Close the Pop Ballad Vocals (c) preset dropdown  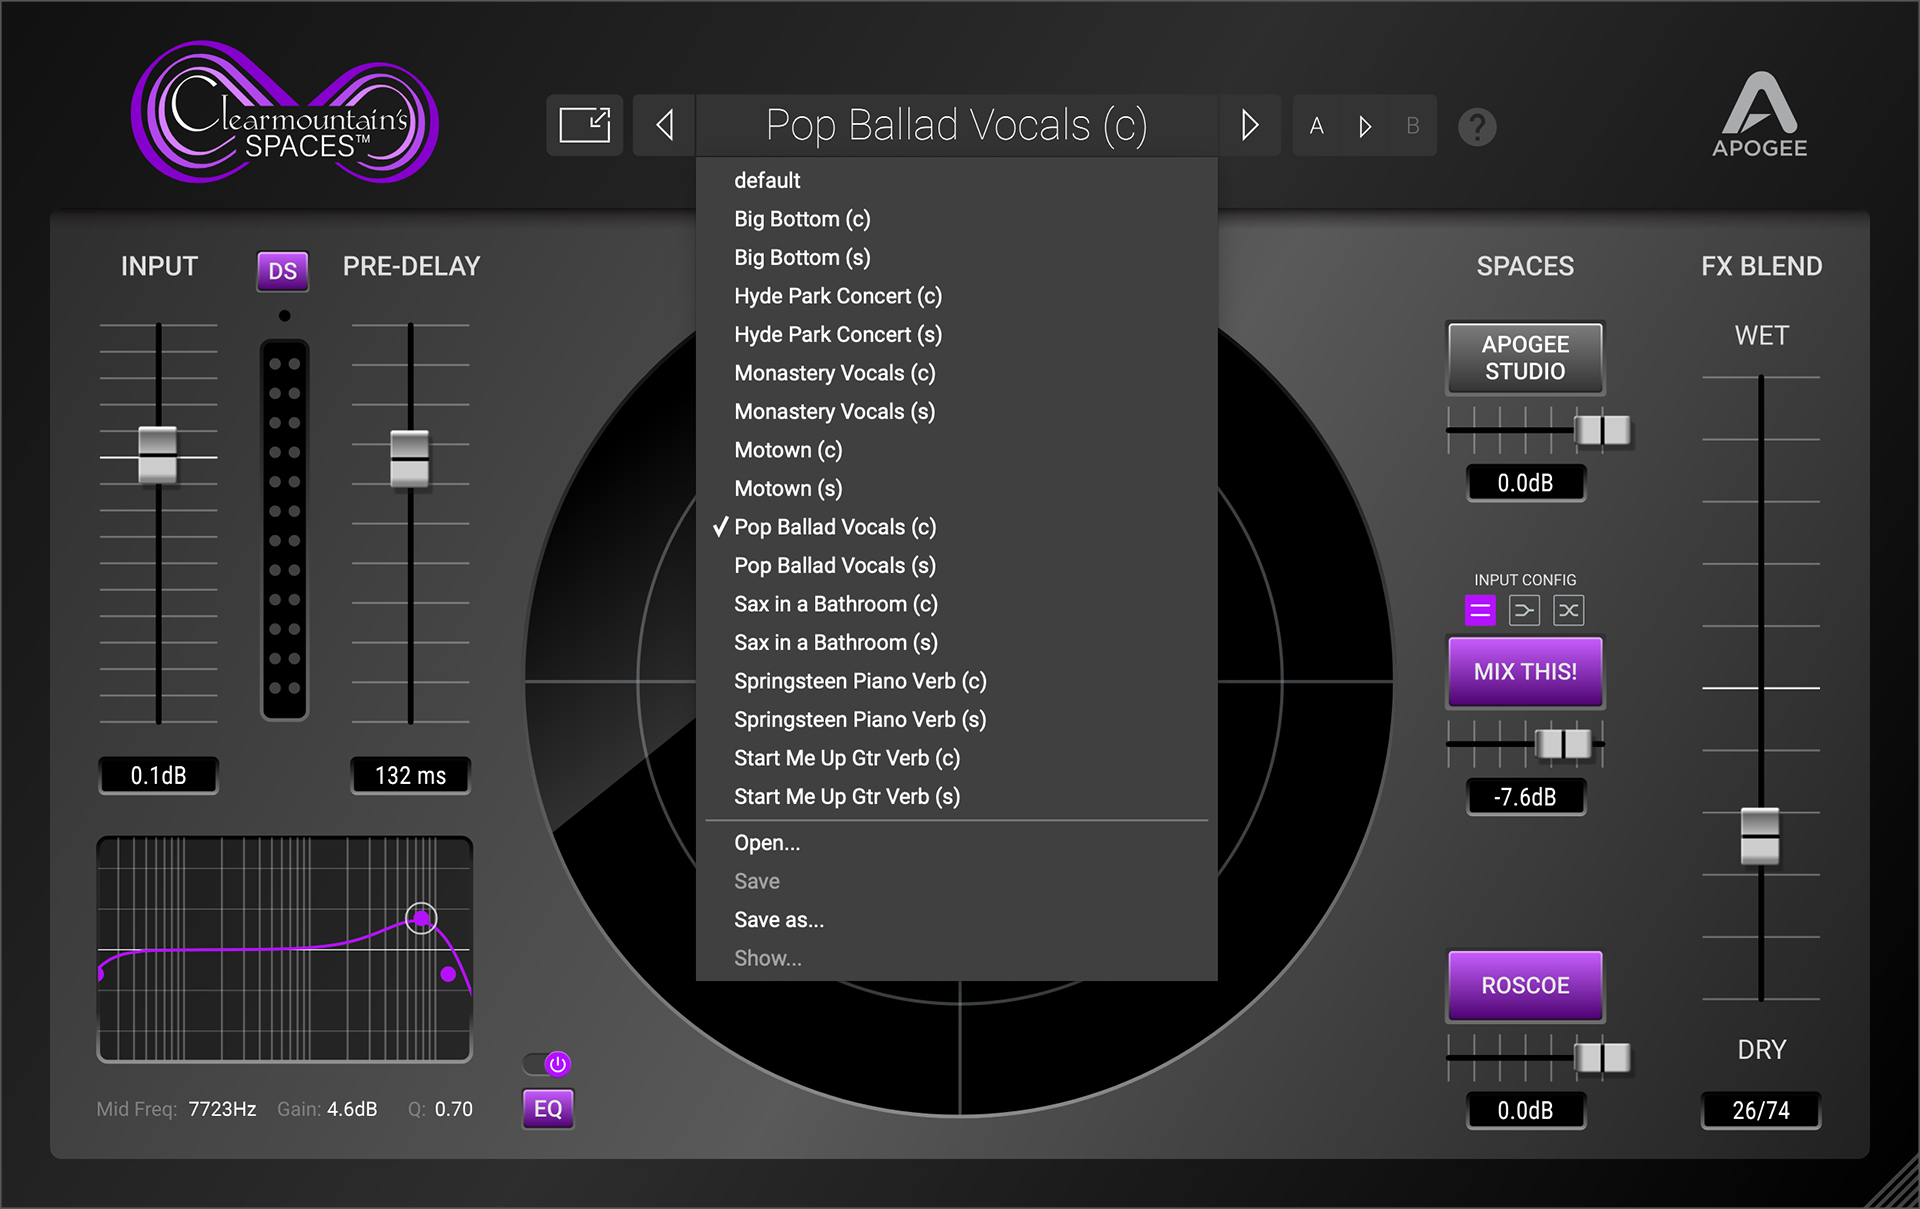point(955,126)
